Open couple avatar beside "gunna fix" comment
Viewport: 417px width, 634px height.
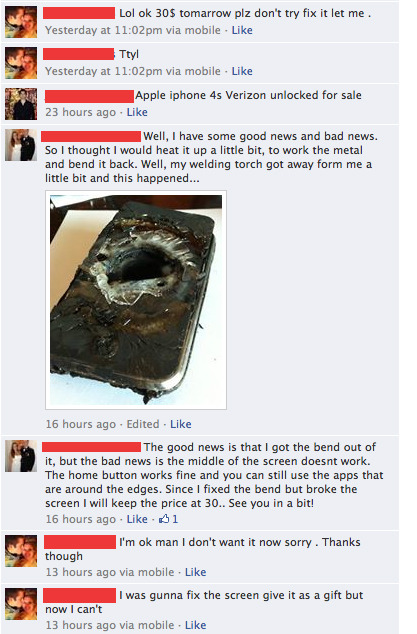tap(21, 604)
